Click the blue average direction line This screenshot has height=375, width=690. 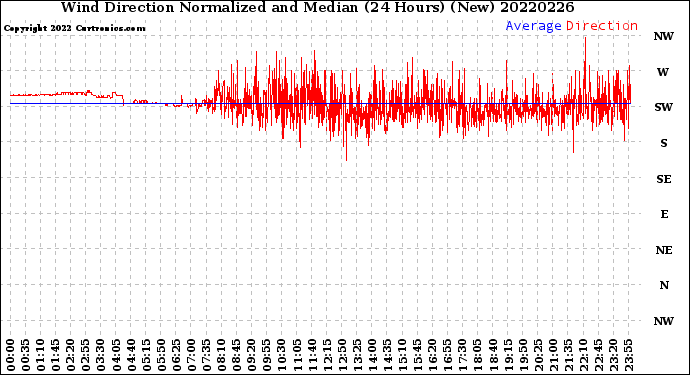pos(320,104)
